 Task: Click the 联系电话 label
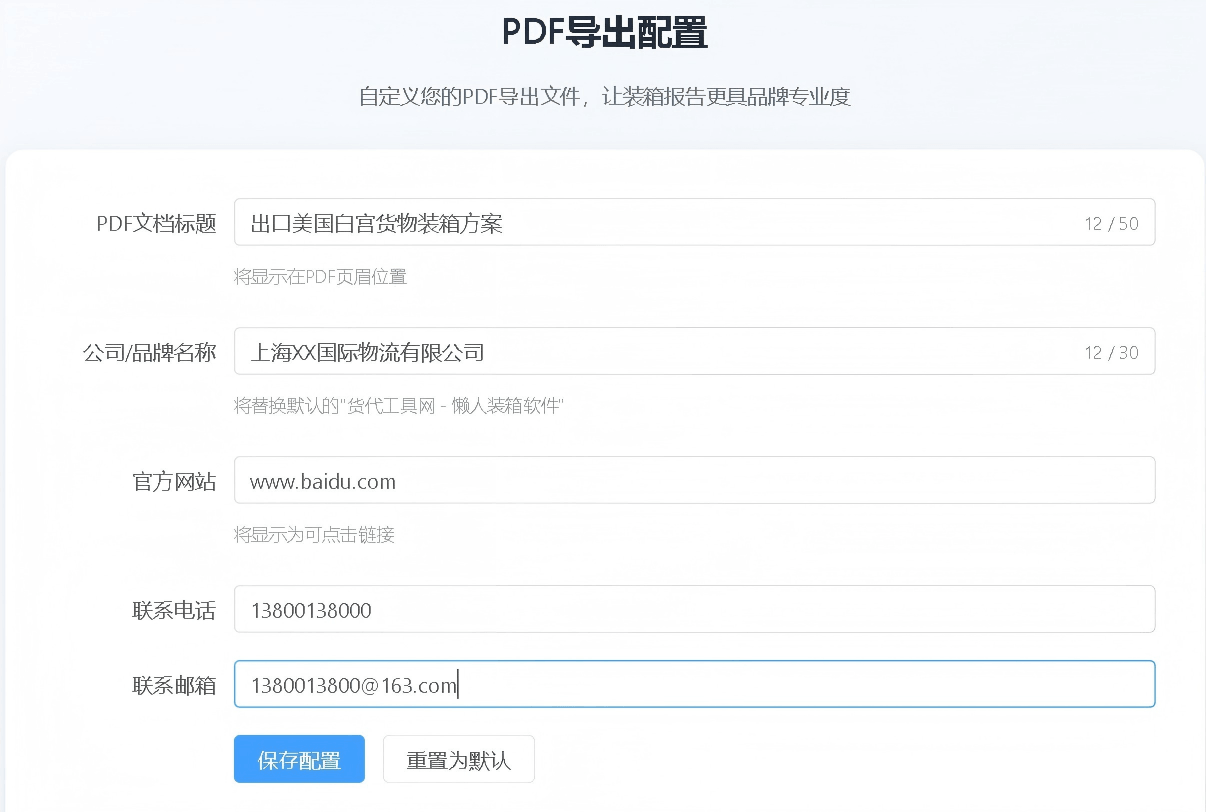pos(174,610)
